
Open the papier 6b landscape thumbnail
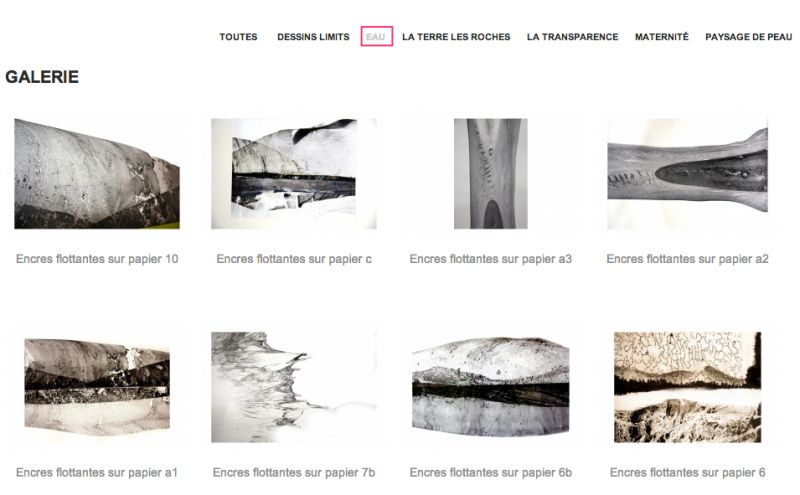pos(491,387)
